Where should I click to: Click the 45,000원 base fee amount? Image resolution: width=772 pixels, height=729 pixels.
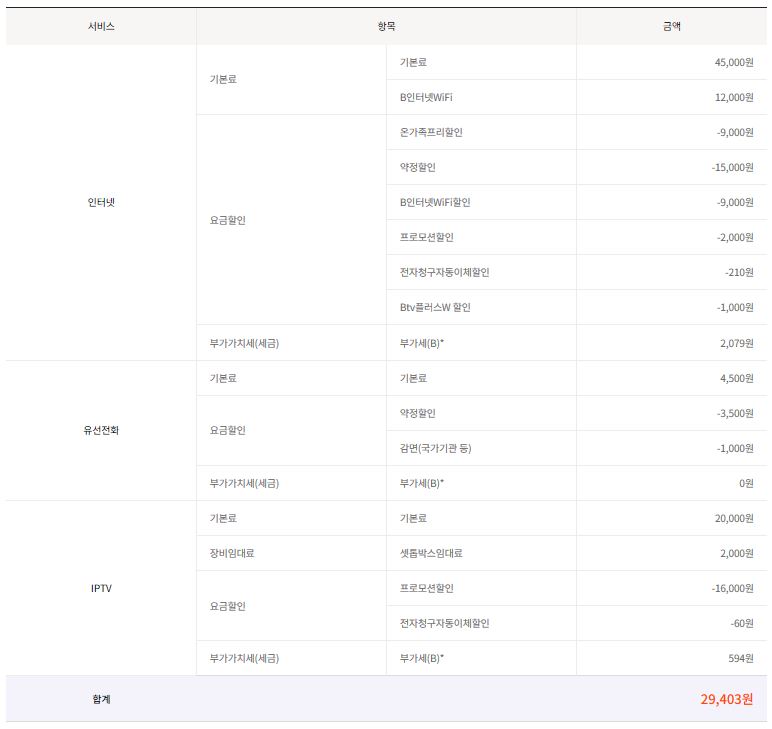732,62
